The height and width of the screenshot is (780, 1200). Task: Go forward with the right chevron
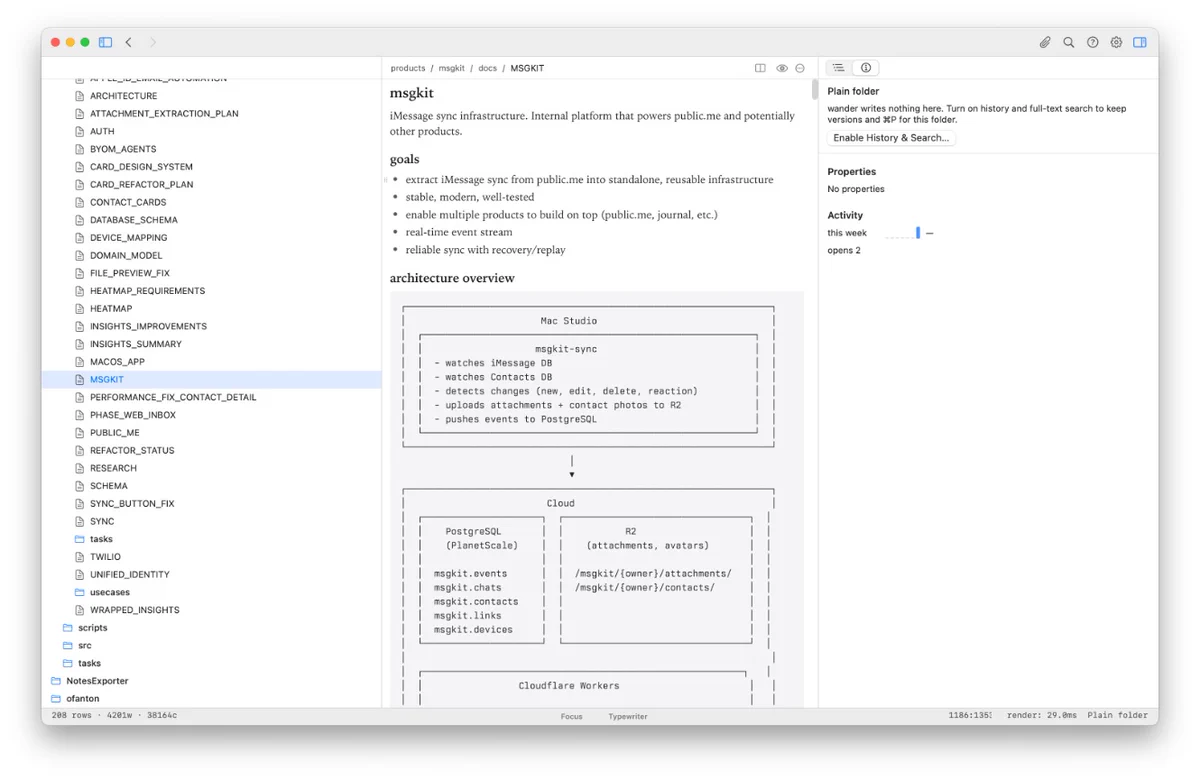click(153, 42)
